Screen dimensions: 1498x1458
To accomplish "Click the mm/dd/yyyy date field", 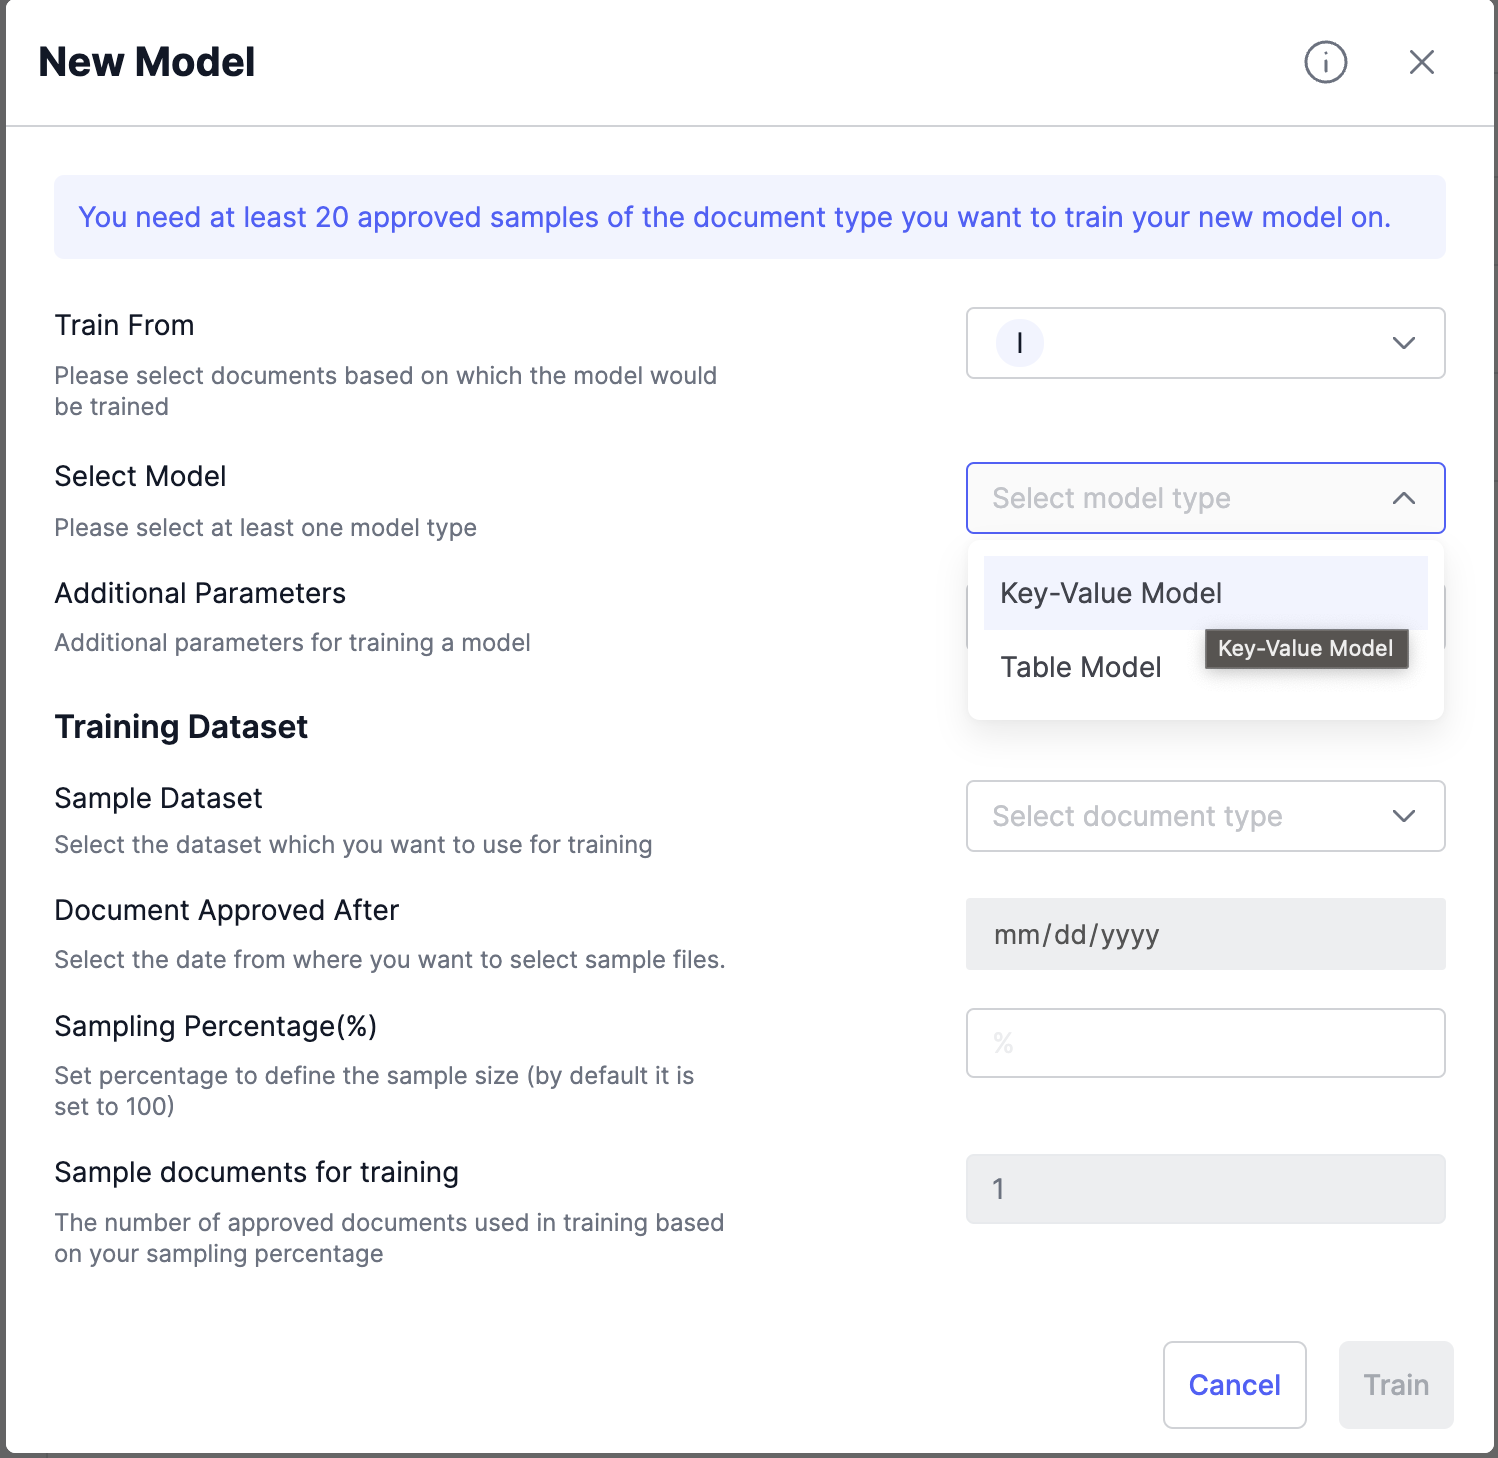I will [1205, 934].
